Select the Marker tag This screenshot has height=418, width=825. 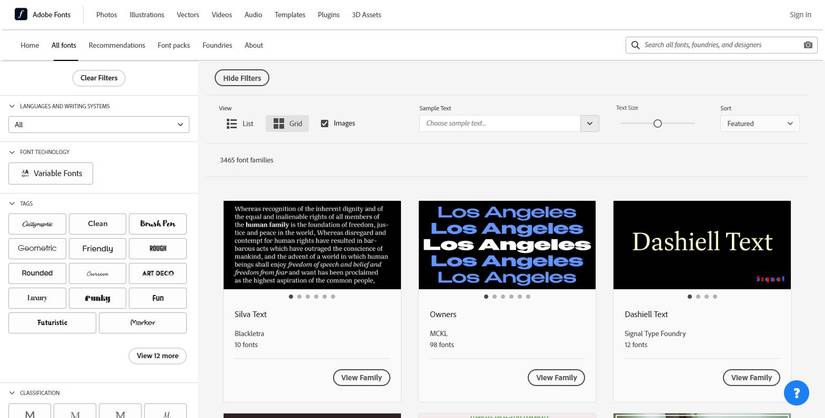pyautogui.click(x=143, y=323)
